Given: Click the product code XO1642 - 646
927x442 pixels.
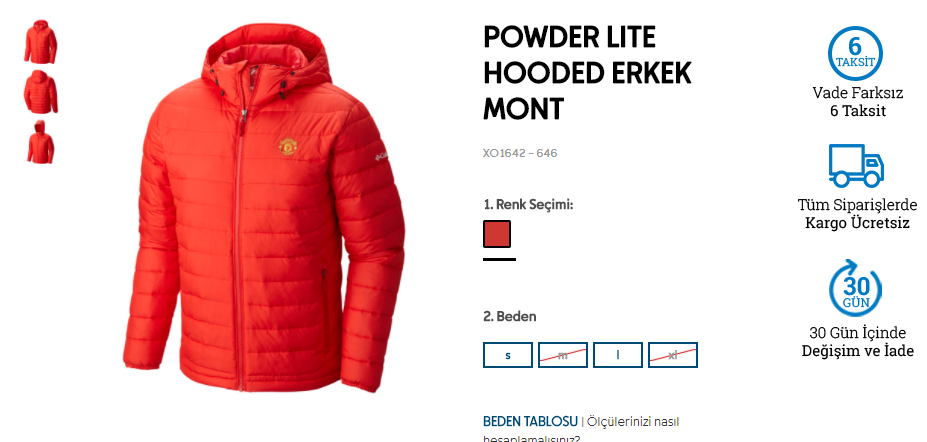Looking at the screenshot, I should (x=520, y=154).
